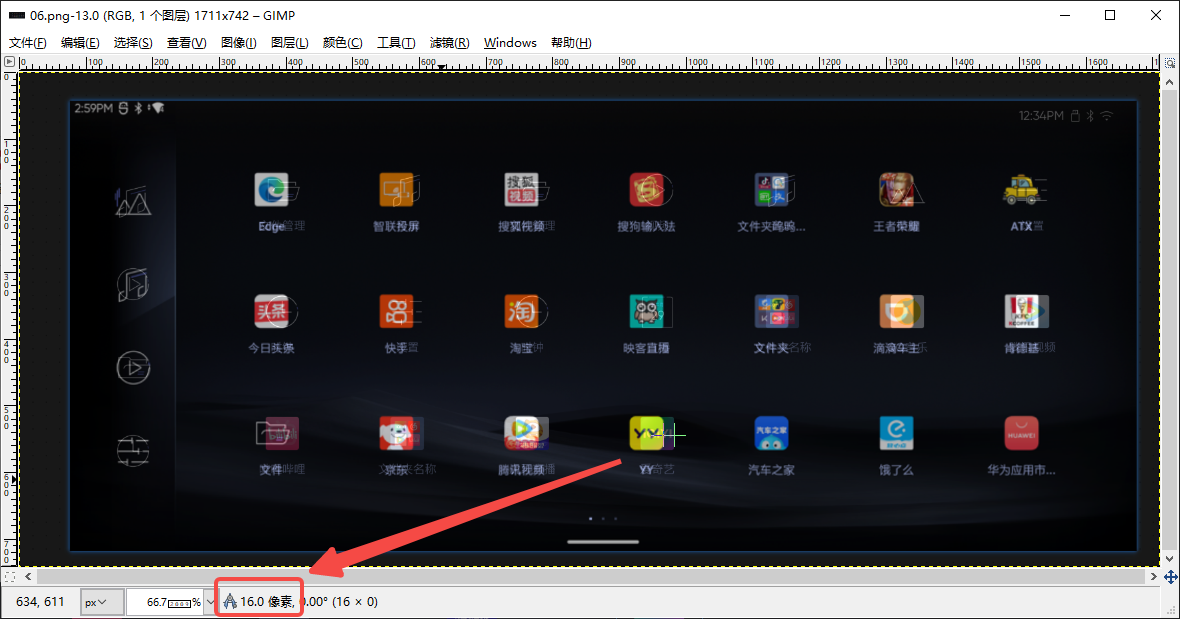Click the 今日头条 app icon

272,311
